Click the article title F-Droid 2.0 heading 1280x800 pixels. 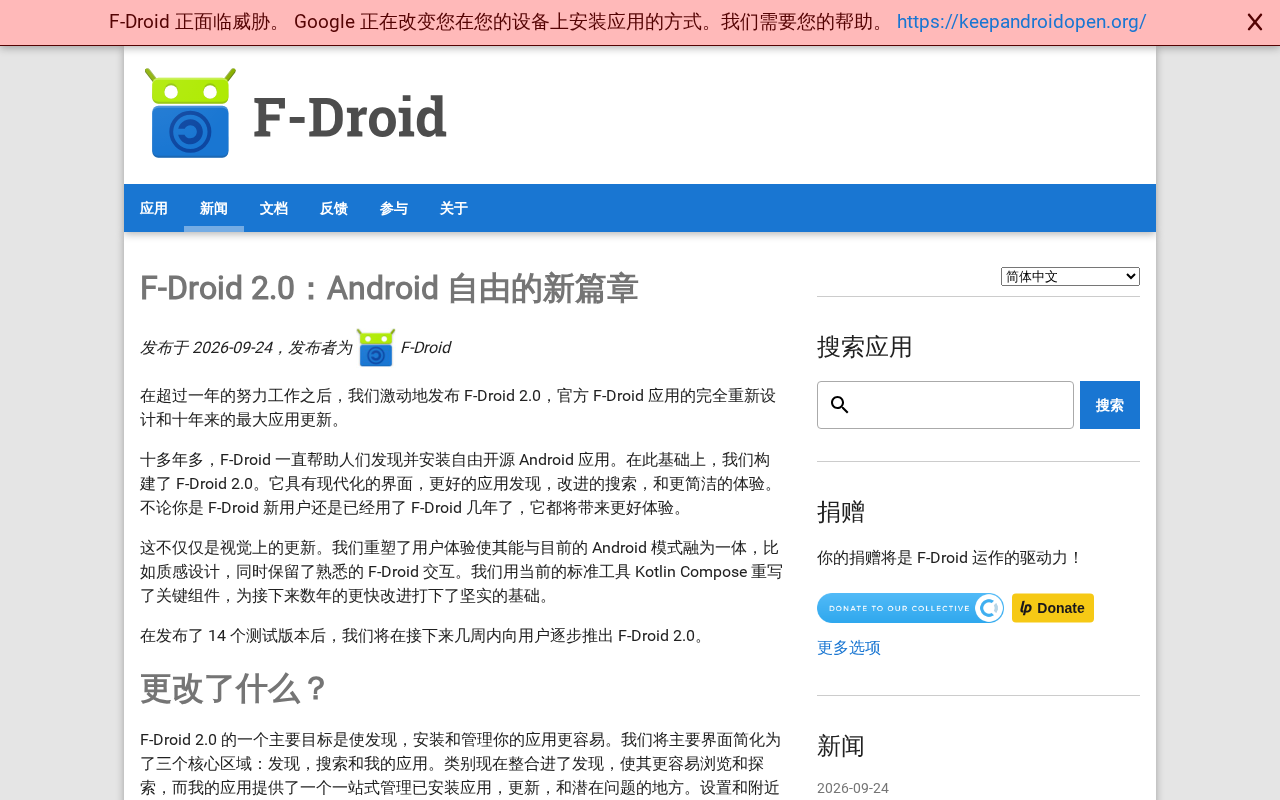tap(389, 289)
